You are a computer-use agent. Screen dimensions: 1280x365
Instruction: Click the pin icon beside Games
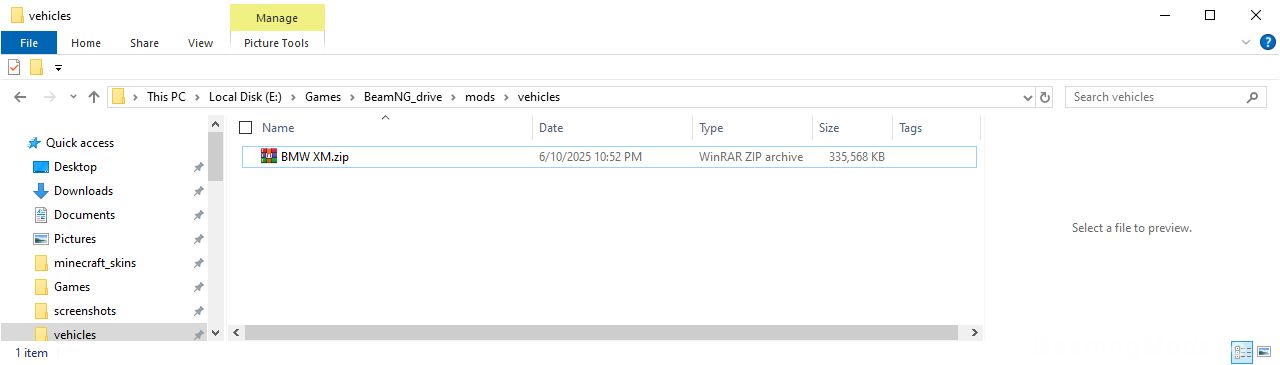[198, 287]
